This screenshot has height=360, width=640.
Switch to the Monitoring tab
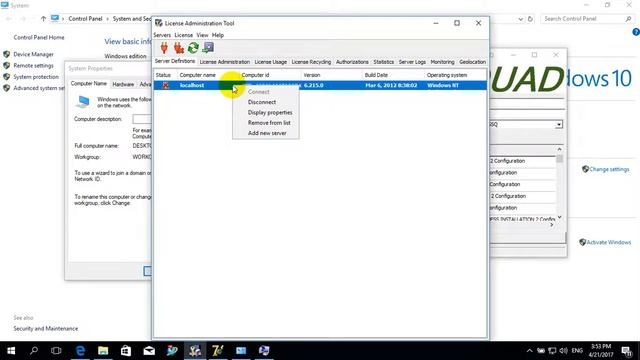442,62
